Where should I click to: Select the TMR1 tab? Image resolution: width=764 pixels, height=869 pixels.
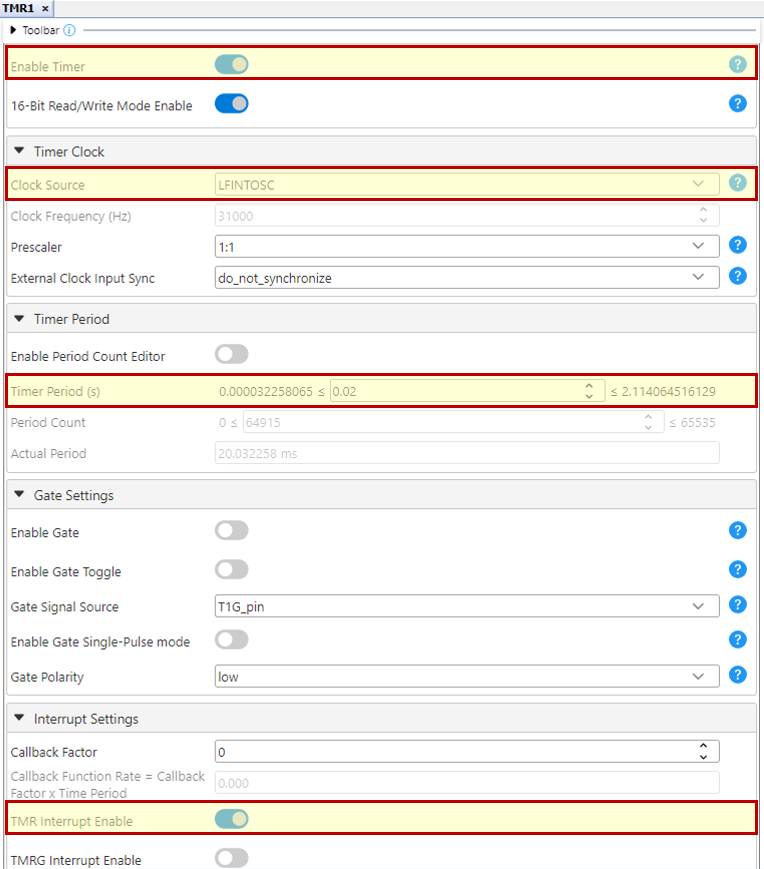(x=17, y=7)
